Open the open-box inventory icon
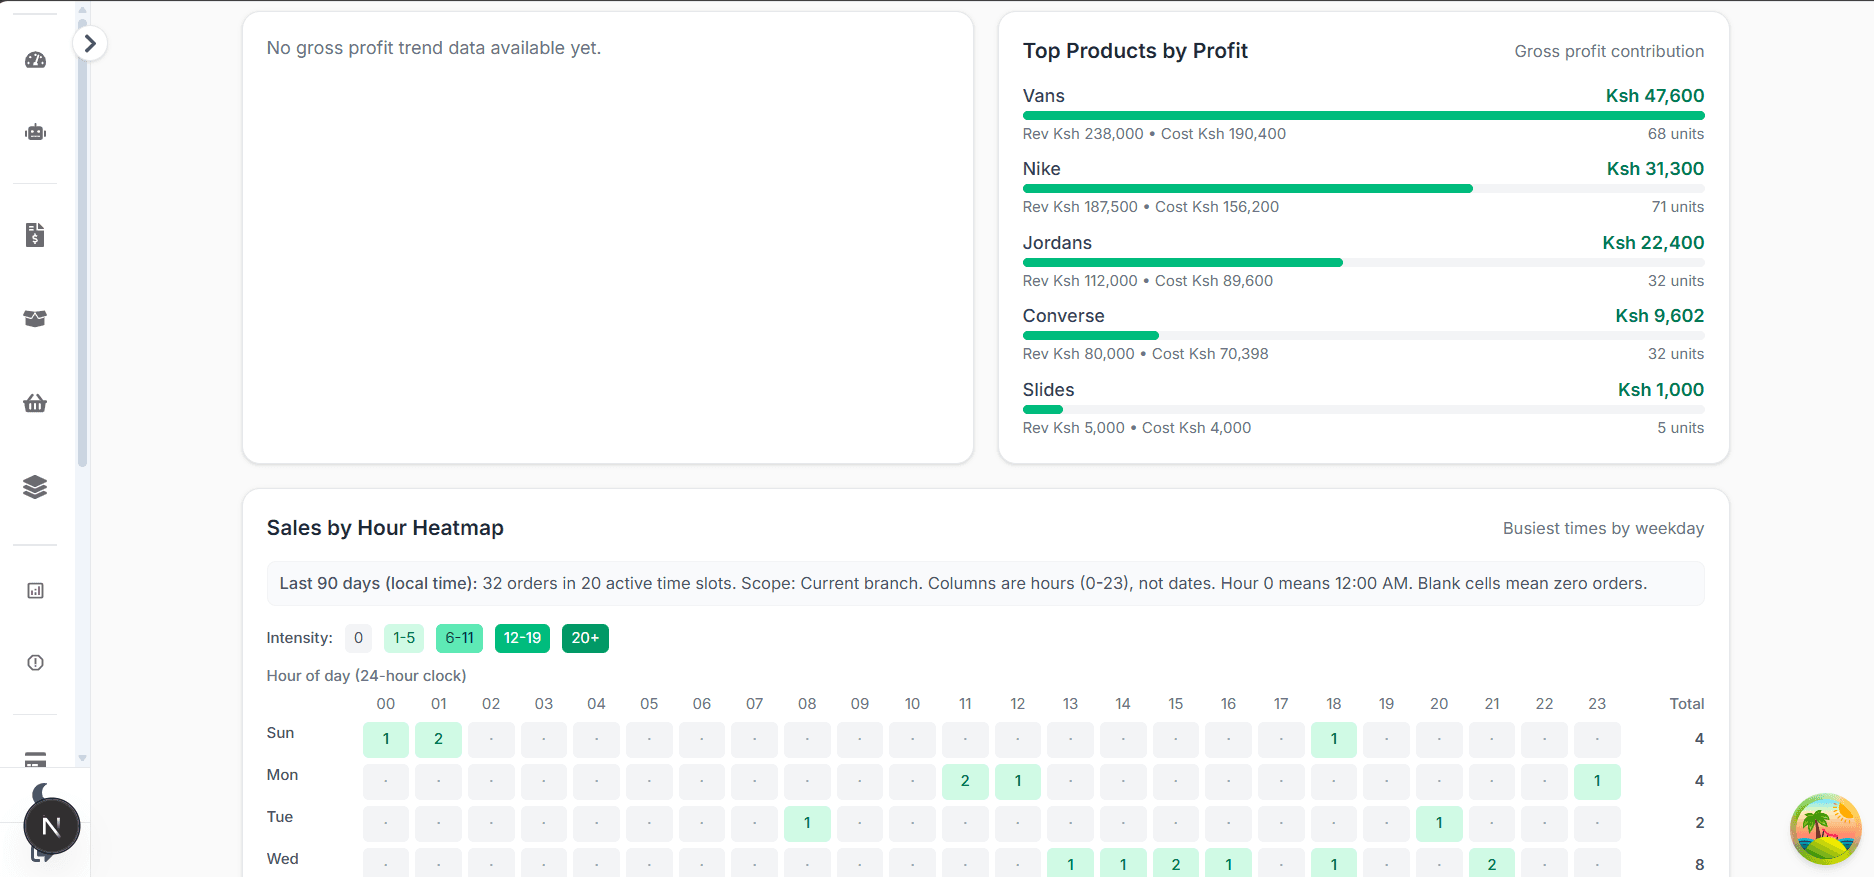The width and height of the screenshot is (1874, 877). (35, 319)
